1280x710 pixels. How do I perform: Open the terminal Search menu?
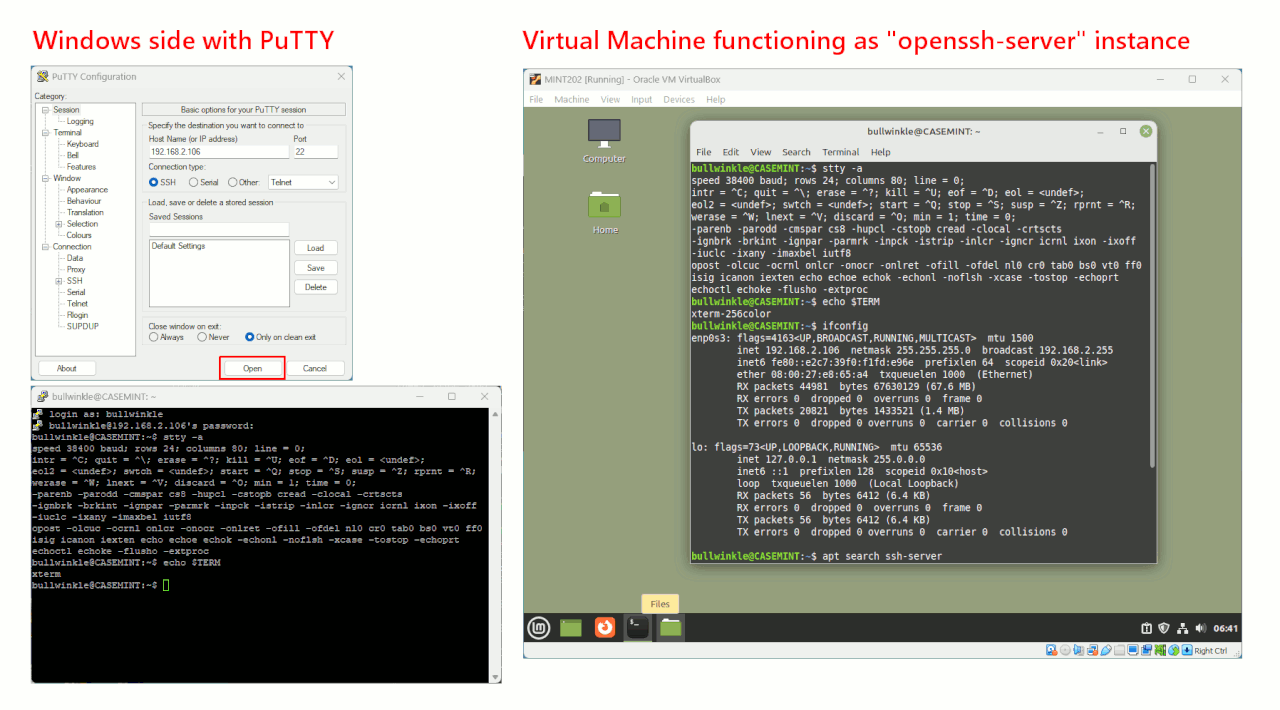click(796, 152)
